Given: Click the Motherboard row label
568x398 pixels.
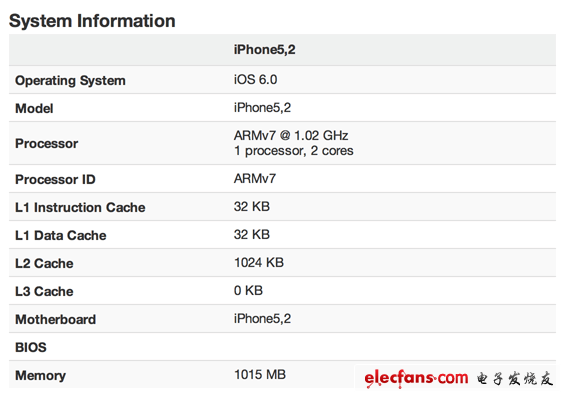Looking at the screenshot, I should click(x=55, y=319).
